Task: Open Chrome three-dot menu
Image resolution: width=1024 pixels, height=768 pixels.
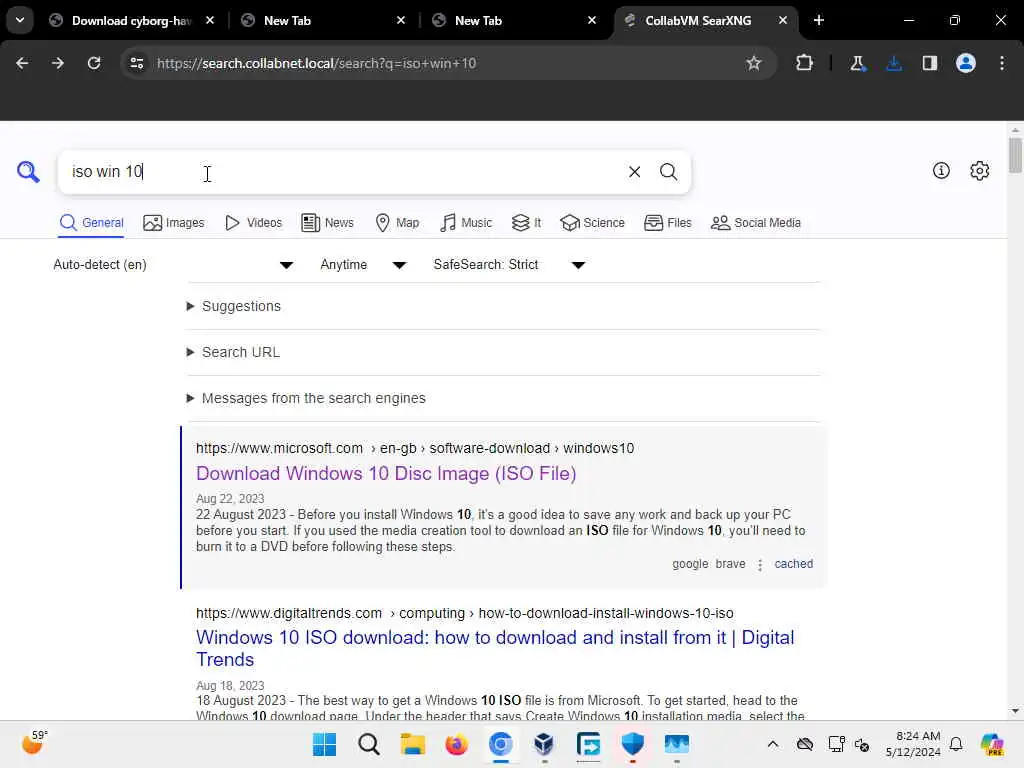Action: [x=1002, y=63]
